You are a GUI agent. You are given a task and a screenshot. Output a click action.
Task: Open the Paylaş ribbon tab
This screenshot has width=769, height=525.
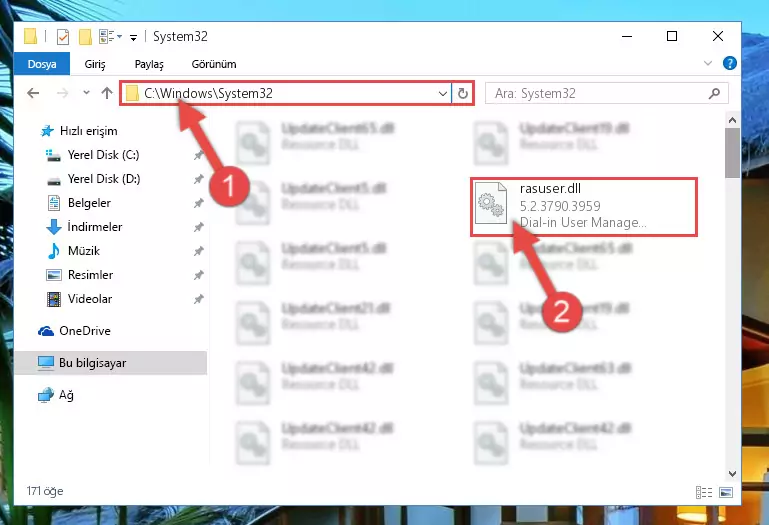coord(149,64)
